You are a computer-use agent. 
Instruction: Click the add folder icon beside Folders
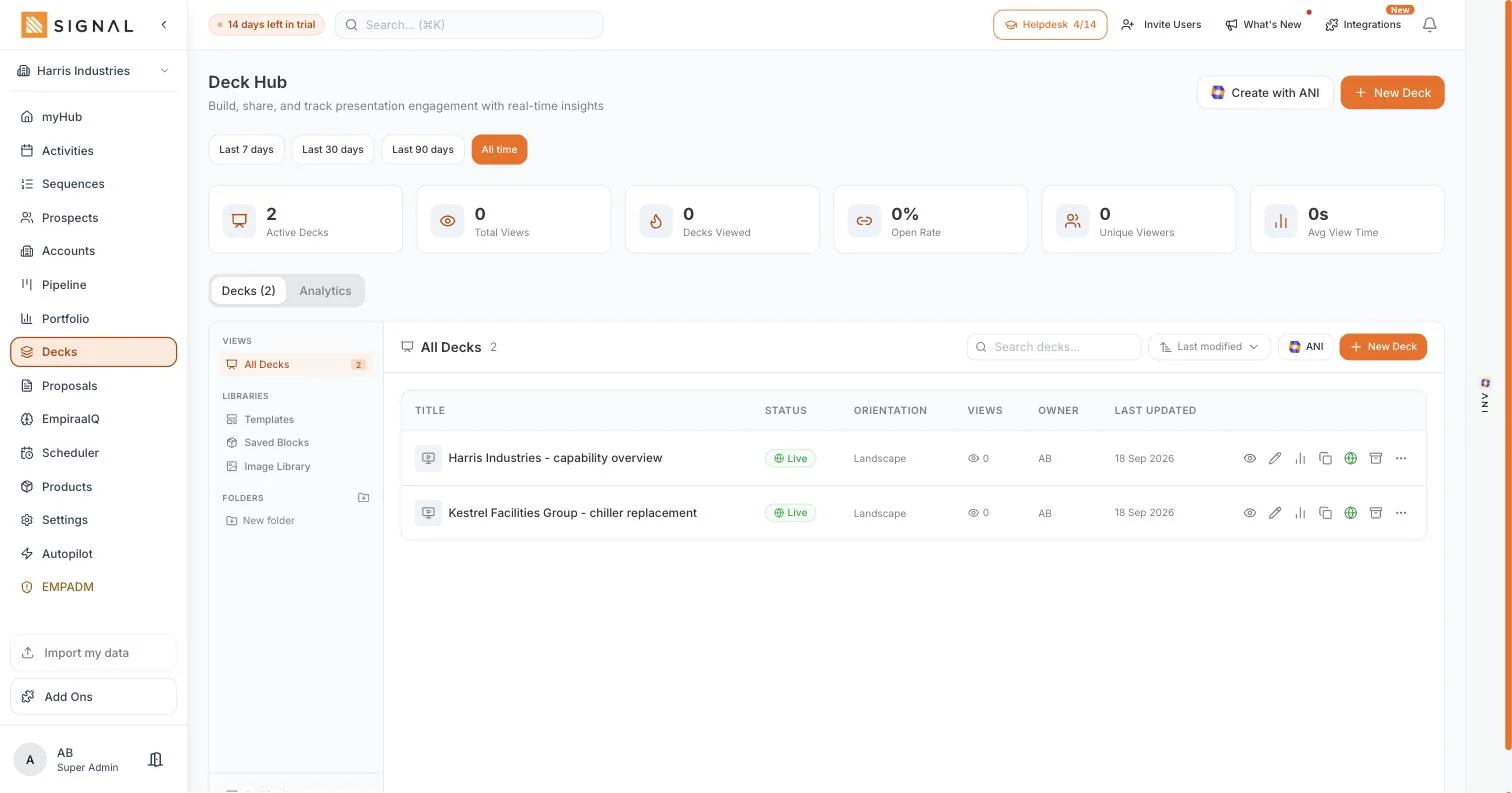point(363,497)
